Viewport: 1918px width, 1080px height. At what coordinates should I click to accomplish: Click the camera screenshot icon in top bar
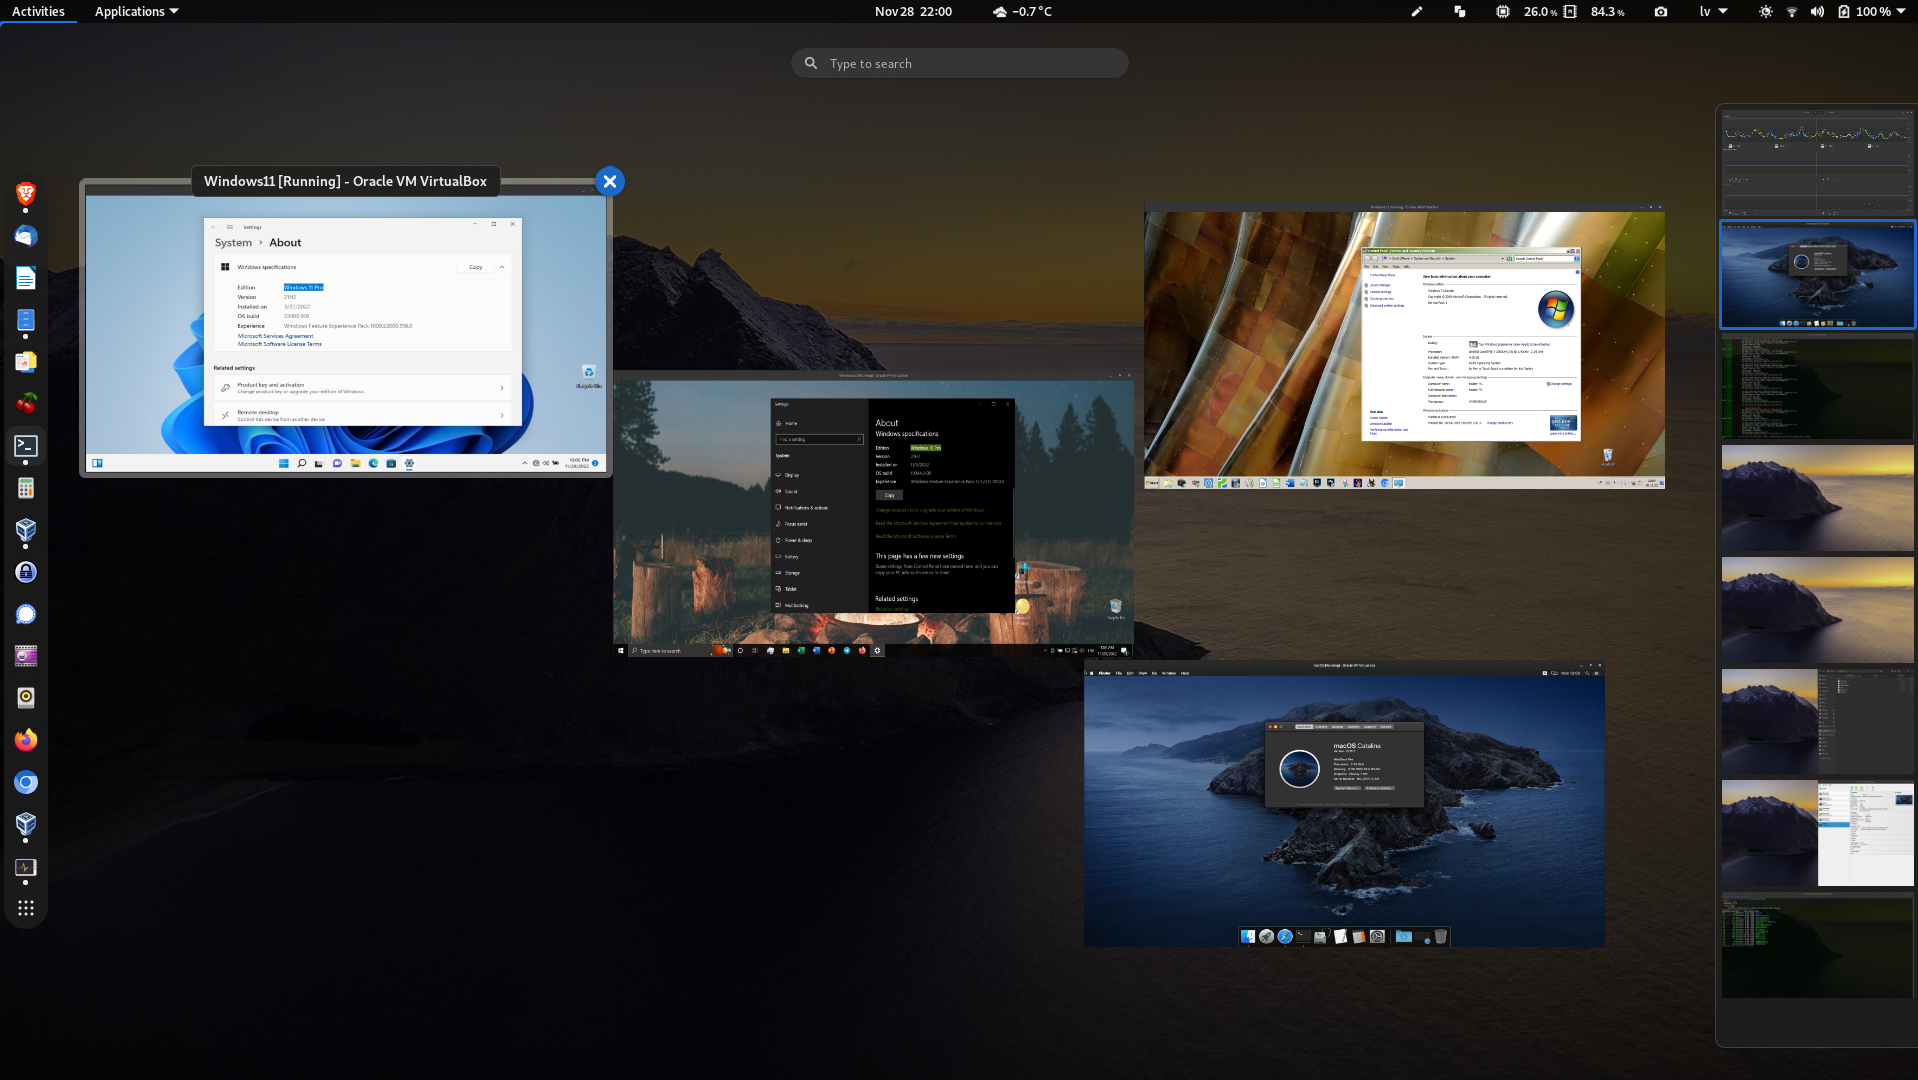click(1660, 12)
